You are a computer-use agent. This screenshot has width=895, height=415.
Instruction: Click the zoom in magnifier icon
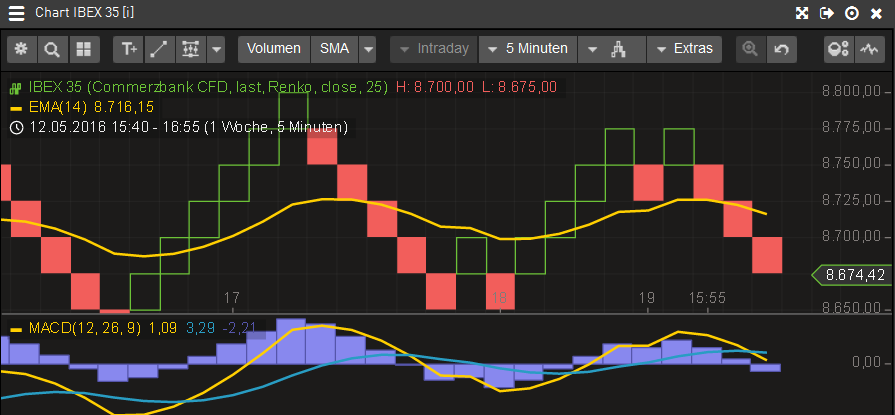(x=750, y=48)
